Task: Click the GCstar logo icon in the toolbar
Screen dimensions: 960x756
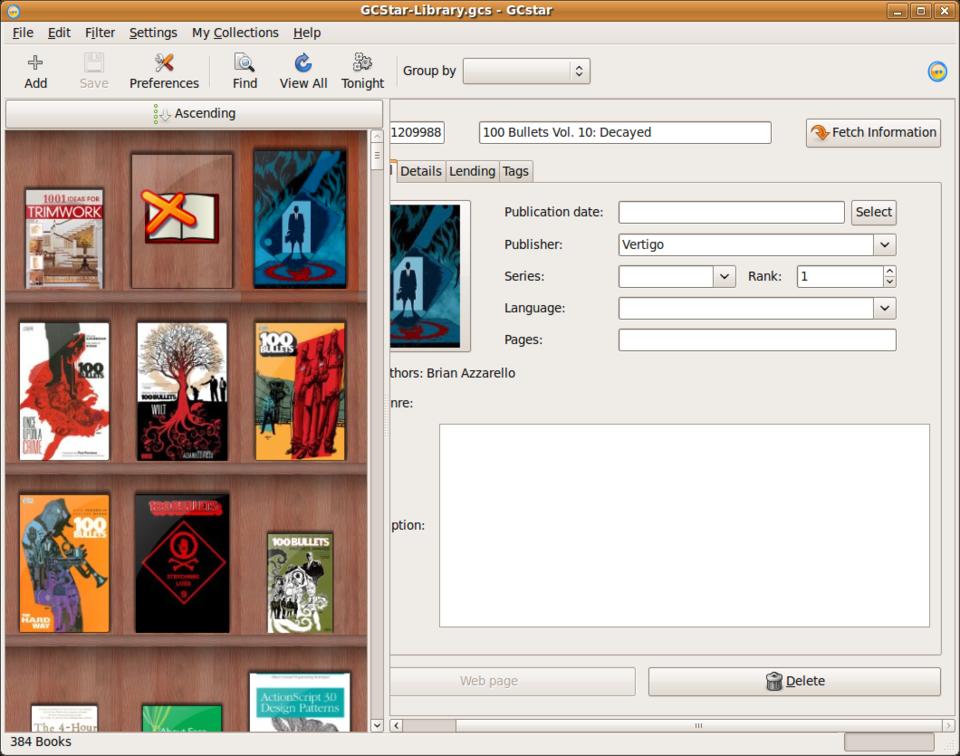Action: tap(937, 71)
